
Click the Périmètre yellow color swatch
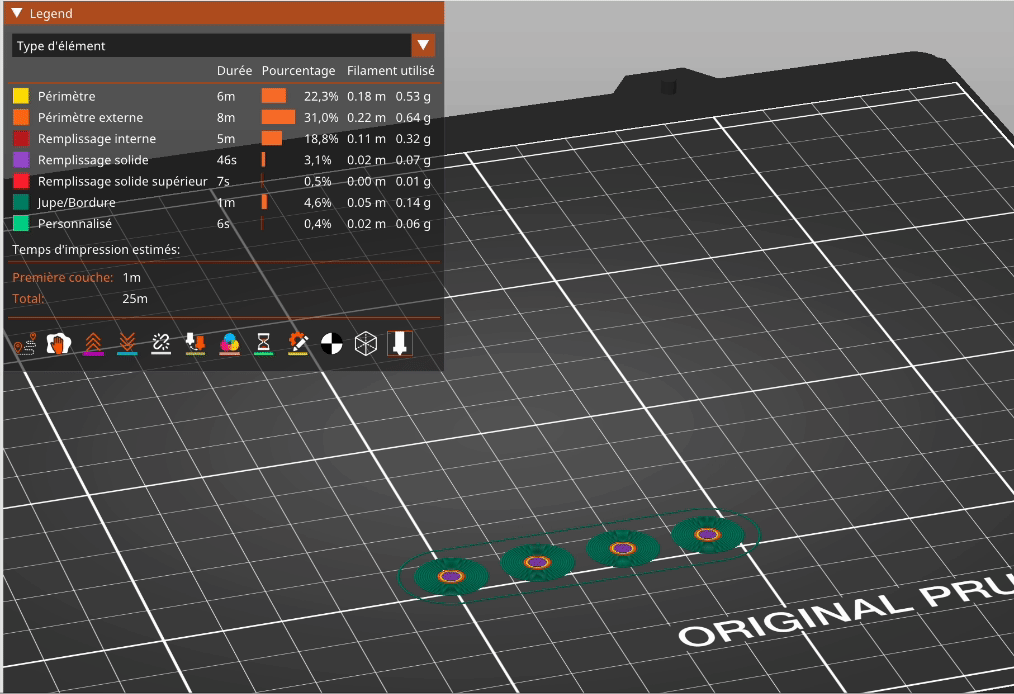tap(21, 96)
